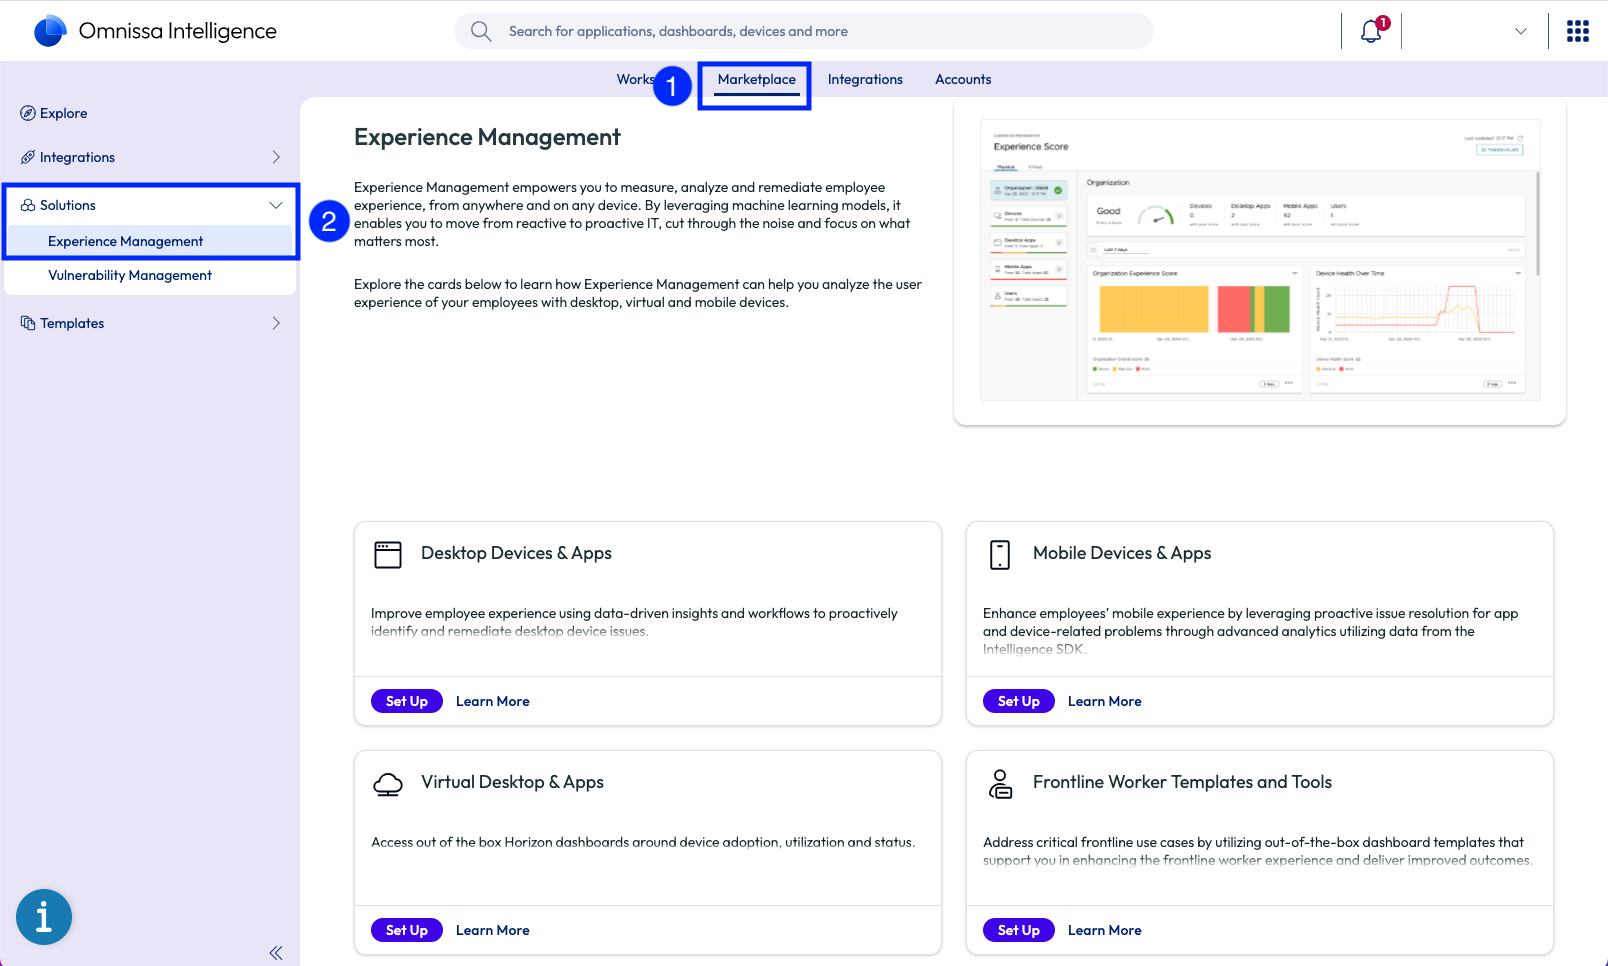Set Up Mobile Devices & Apps
Image resolution: width=1608 pixels, height=966 pixels.
[x=1019, y=701]
